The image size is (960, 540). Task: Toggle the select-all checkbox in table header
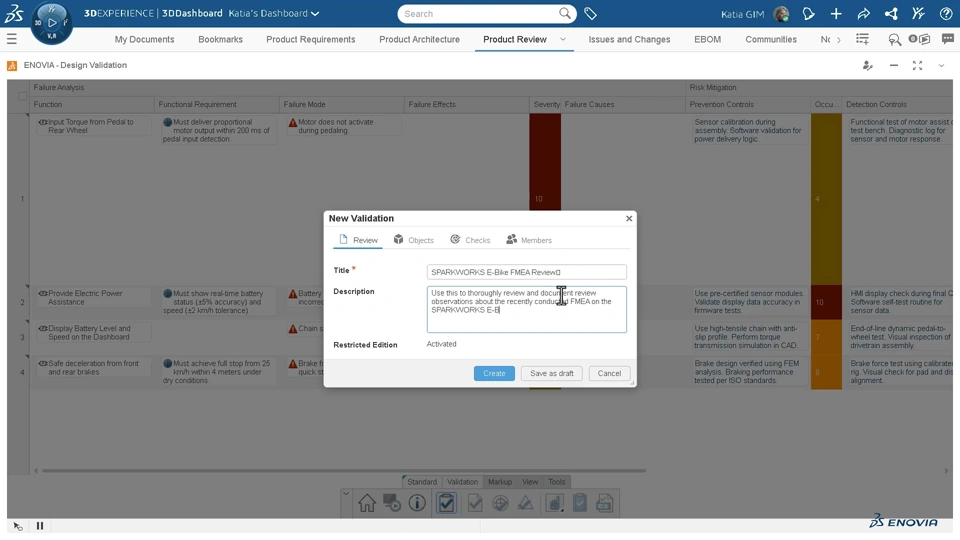click(22, 96)
